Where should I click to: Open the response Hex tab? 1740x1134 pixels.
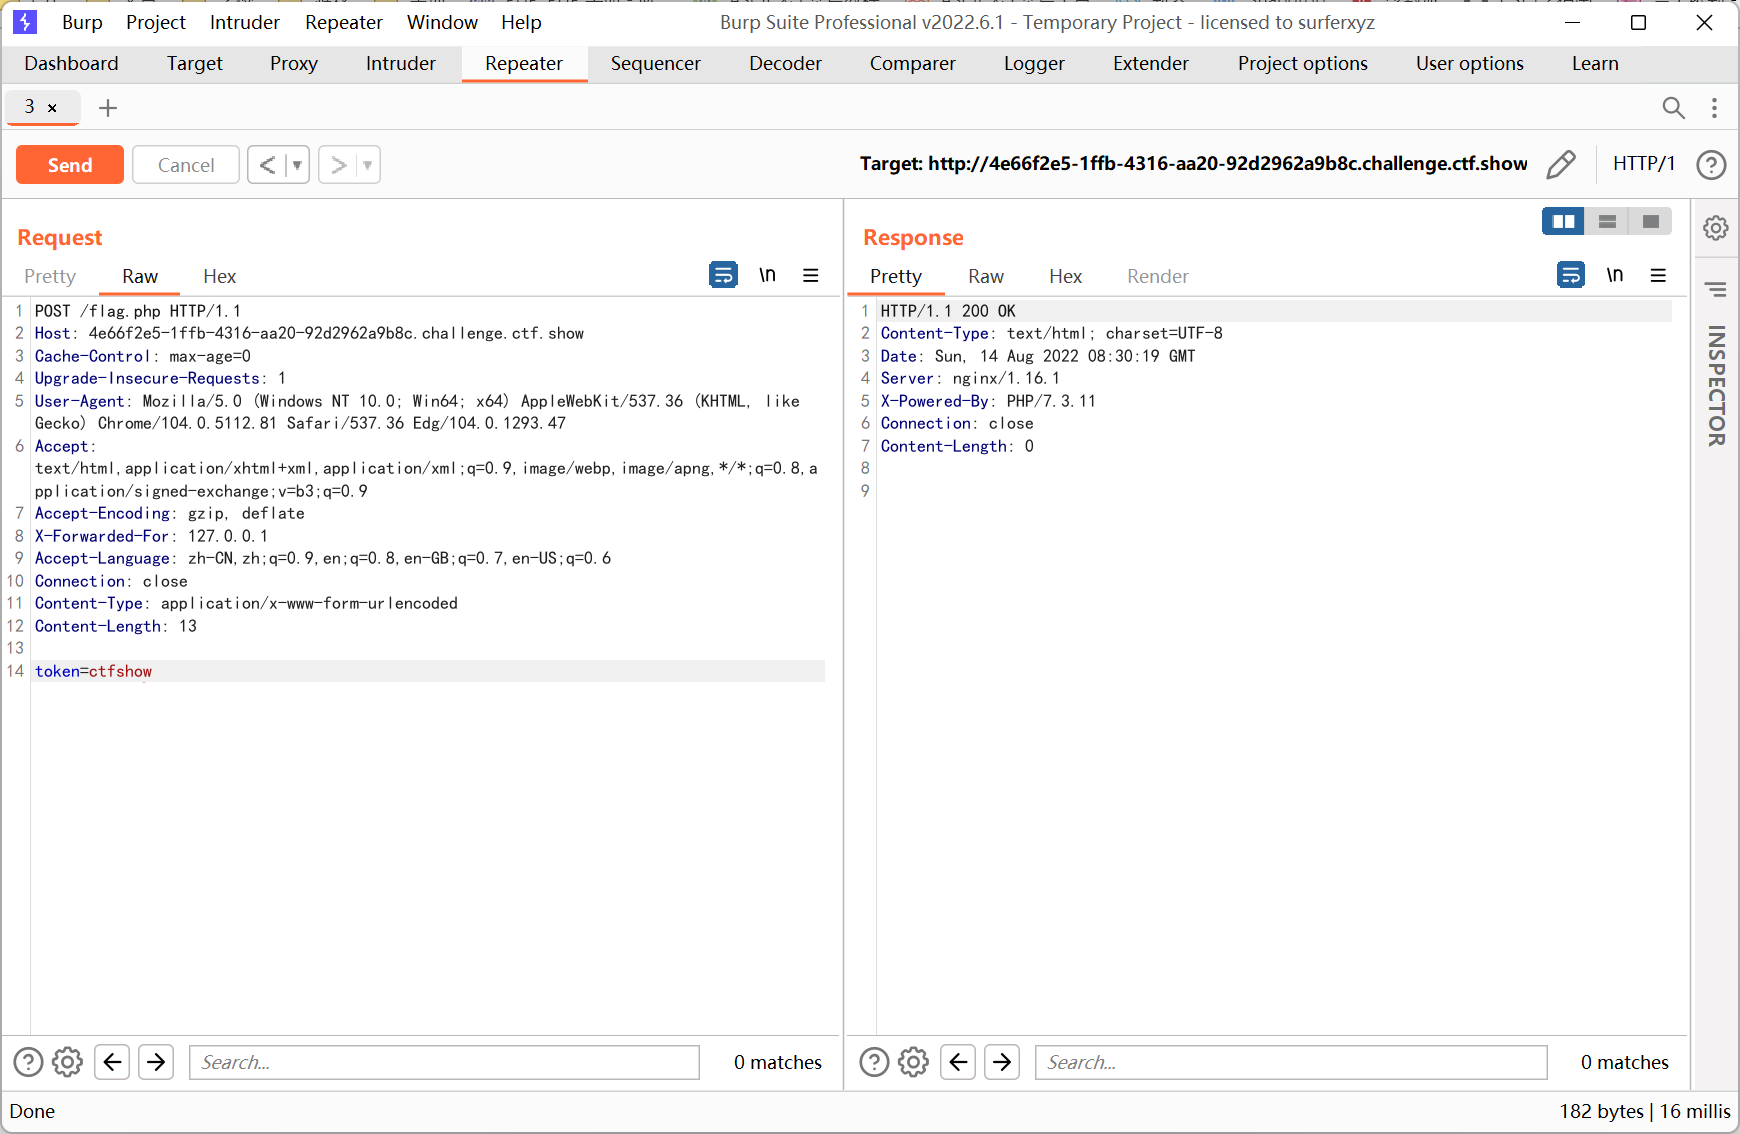tap(1065, 277)
